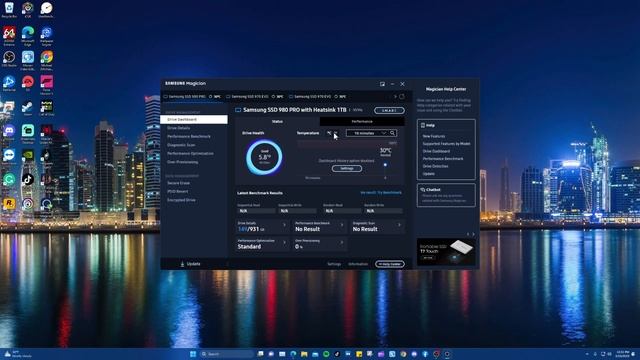Image resolution: width=640 pixels, height=360 pixels.
Task: Switch temperature unit to Celsius icon
Action: [329, 133]
